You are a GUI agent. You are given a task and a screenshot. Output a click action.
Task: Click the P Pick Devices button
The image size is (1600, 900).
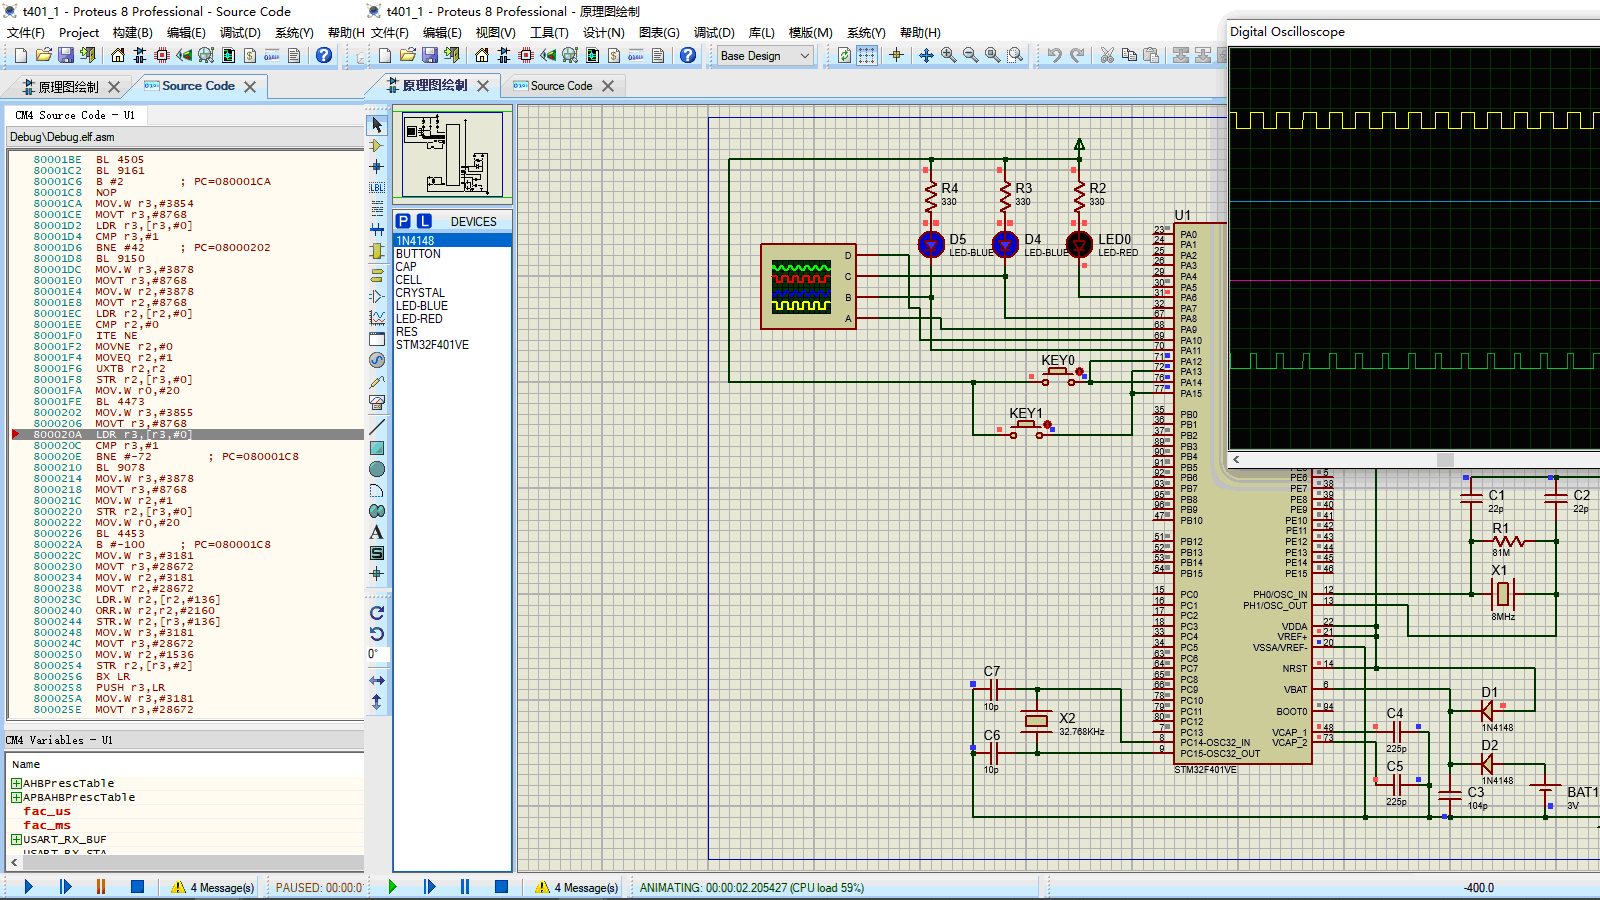click(402, 220)
